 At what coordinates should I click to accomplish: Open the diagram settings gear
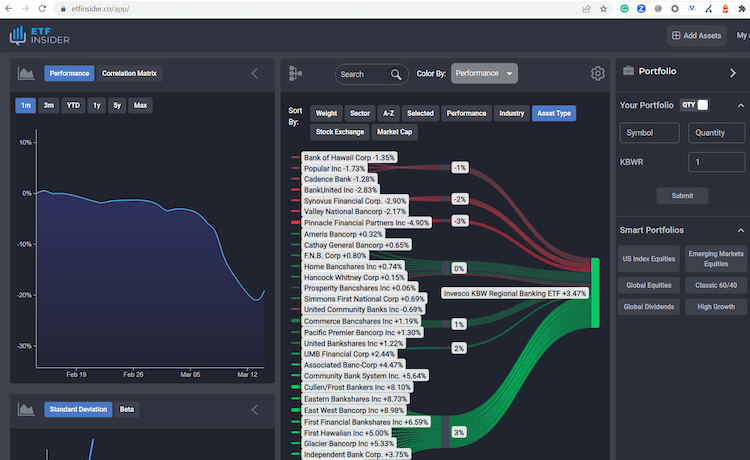(597, 74)
